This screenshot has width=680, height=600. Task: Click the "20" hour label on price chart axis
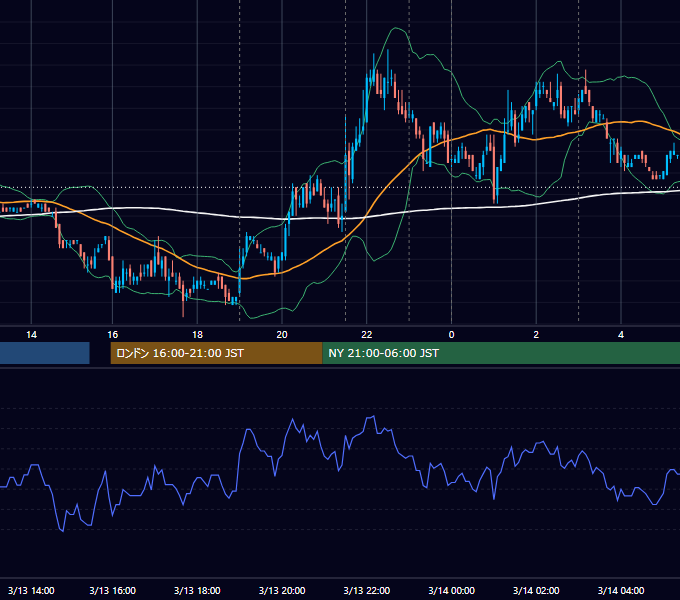tap(282, 335)
